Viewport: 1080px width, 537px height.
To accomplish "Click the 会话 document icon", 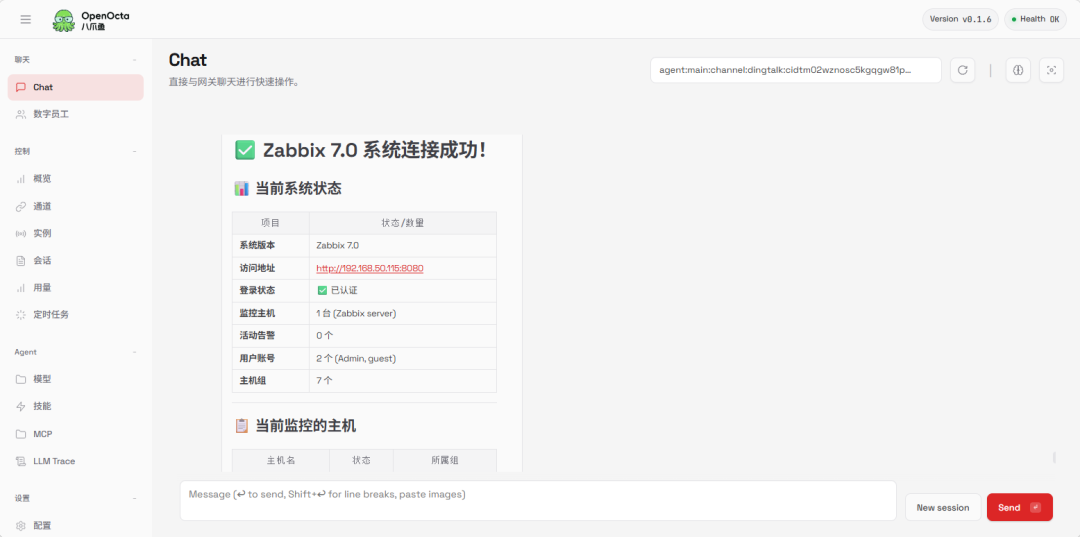I will click(x=21, y=260).
